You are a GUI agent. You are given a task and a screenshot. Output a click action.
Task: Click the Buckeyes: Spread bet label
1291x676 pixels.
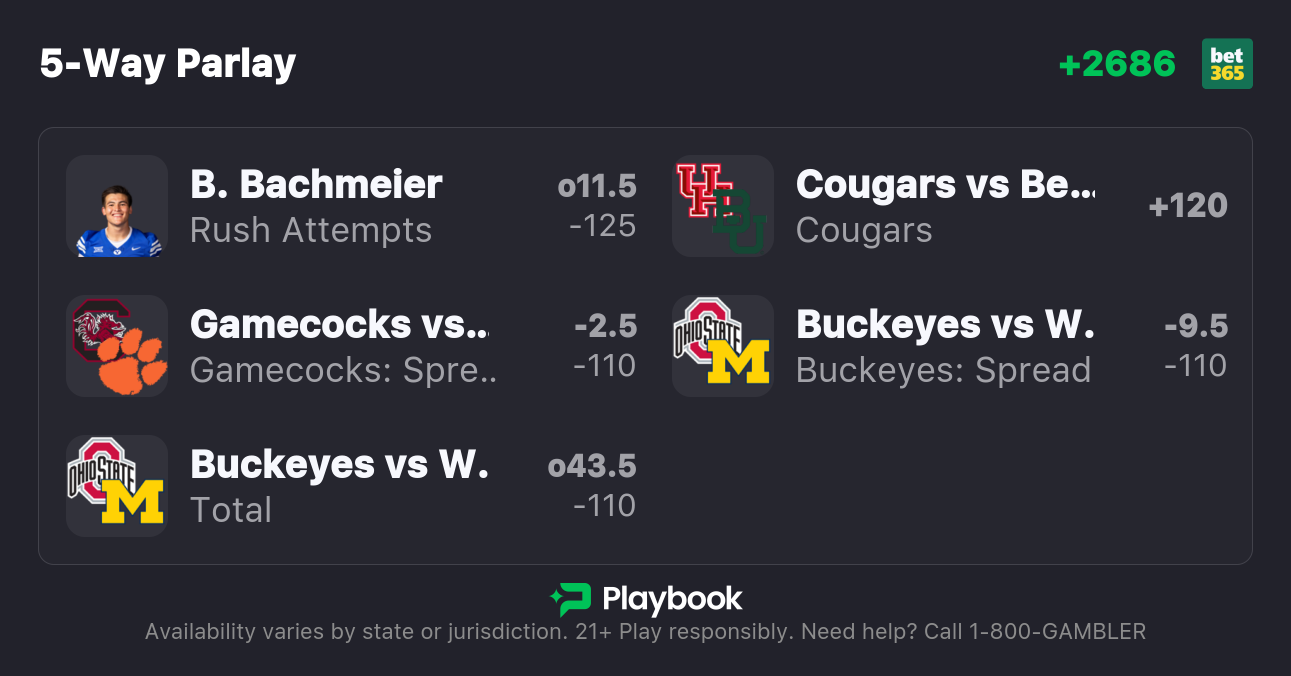click(943, 370)
